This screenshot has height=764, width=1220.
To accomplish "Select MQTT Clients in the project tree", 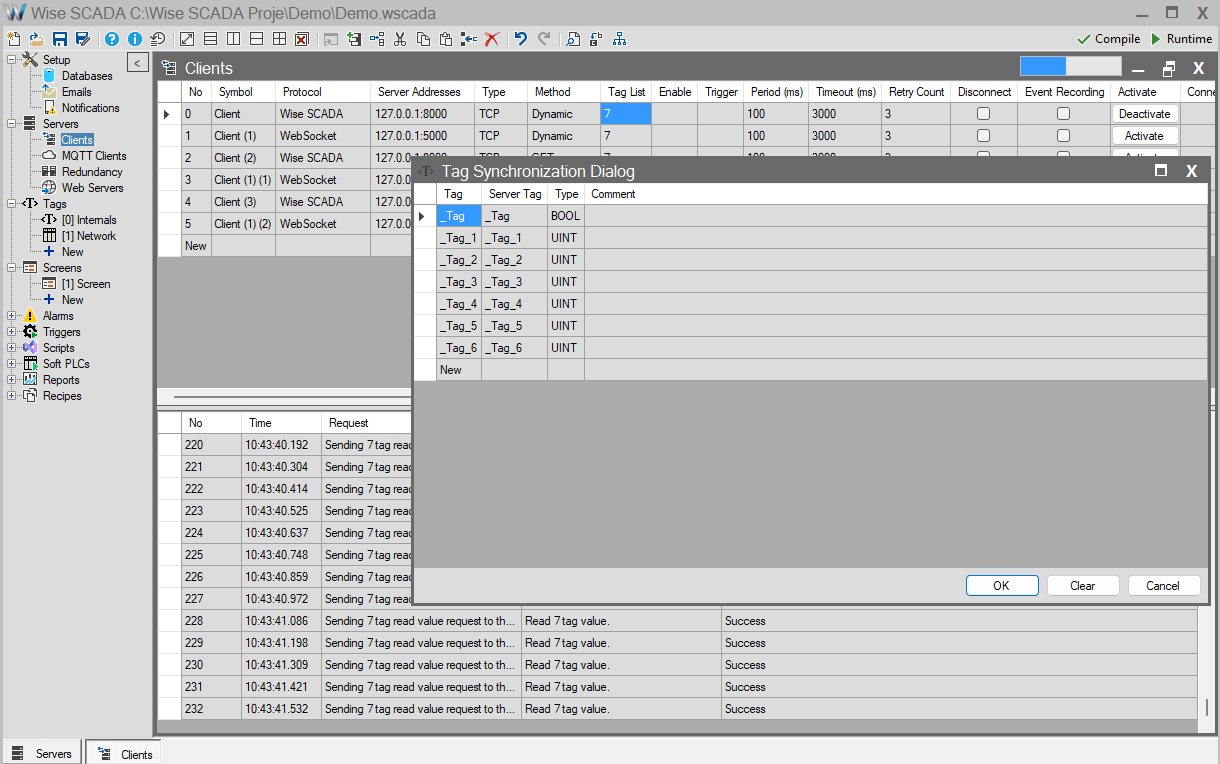I will click(x=93, y=156).
